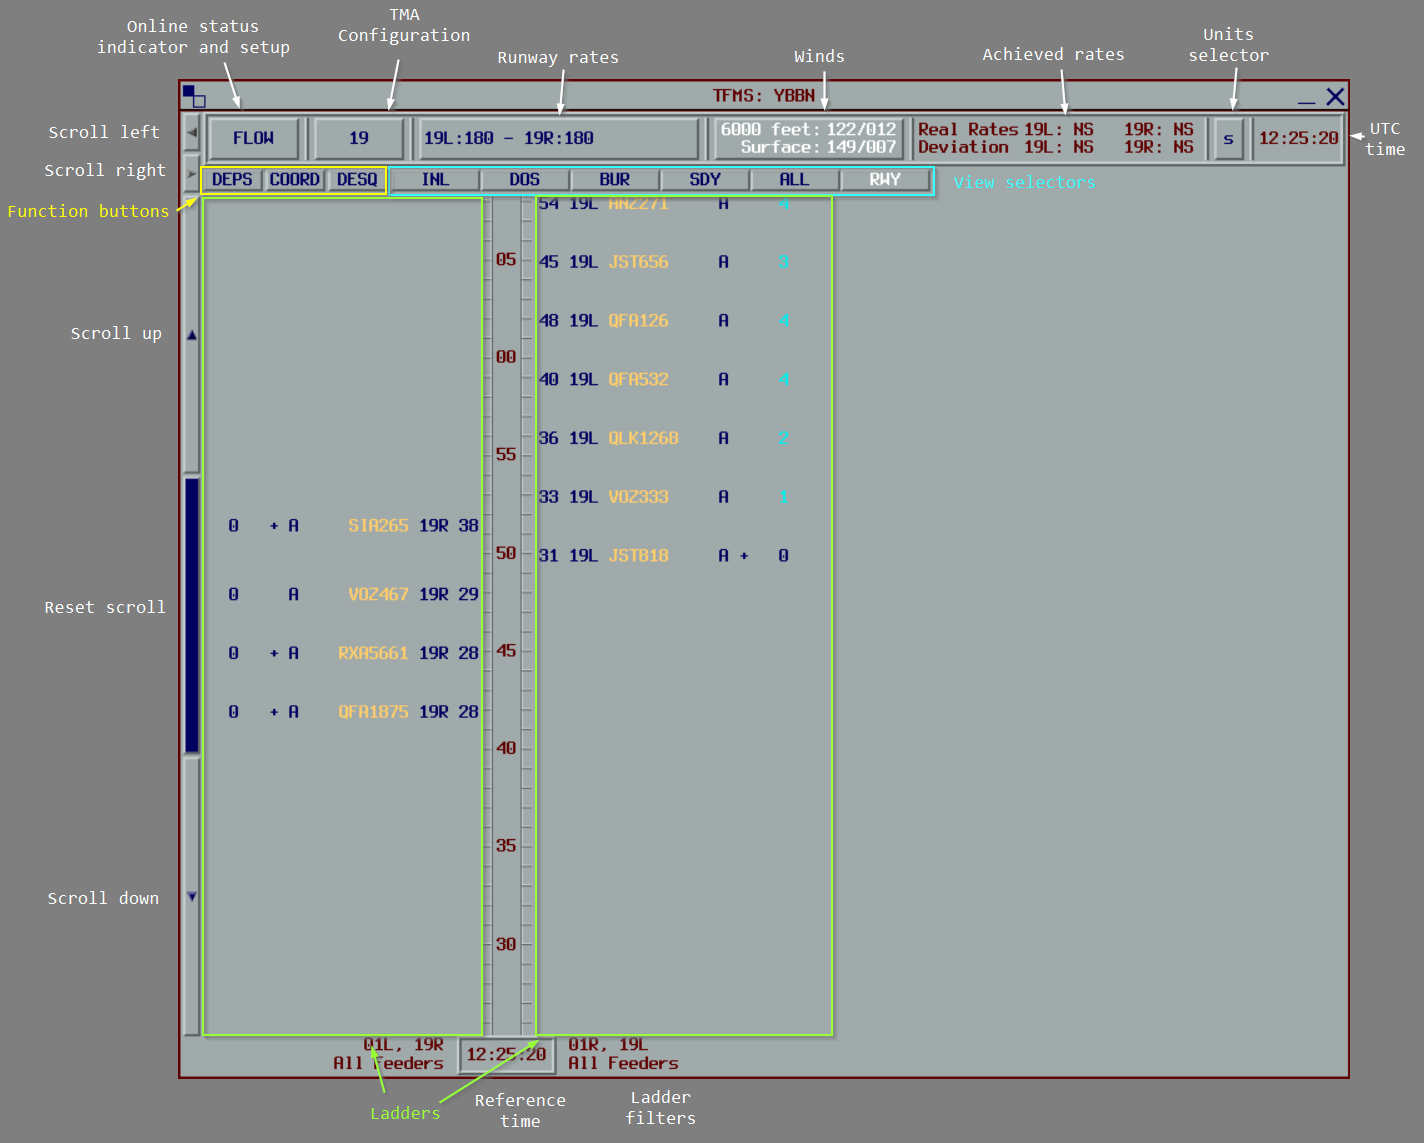This screenshot has width=1424, height=1143.
Task: Click the 45 minute mark on timeline
Action: click(506, 651)
